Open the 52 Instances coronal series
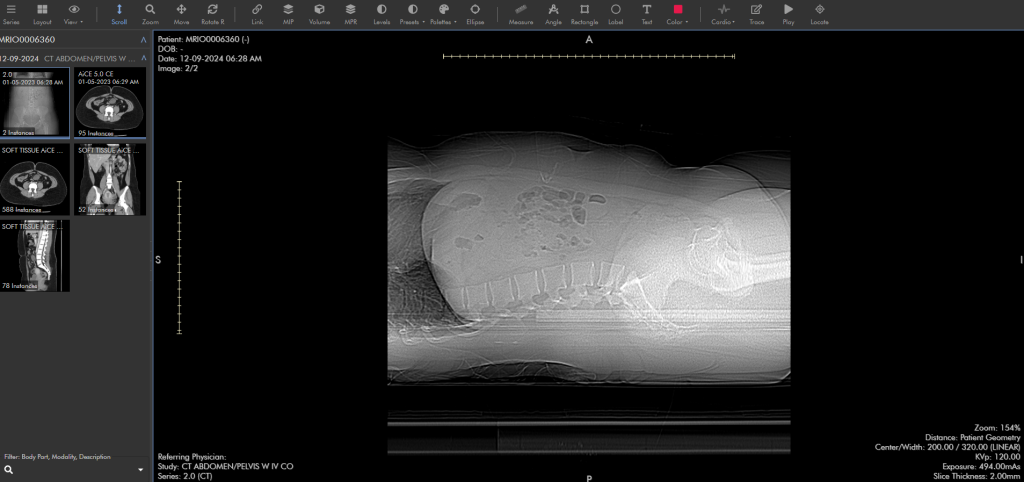This screenshot has width=1024, height=482. pos(110,180)
